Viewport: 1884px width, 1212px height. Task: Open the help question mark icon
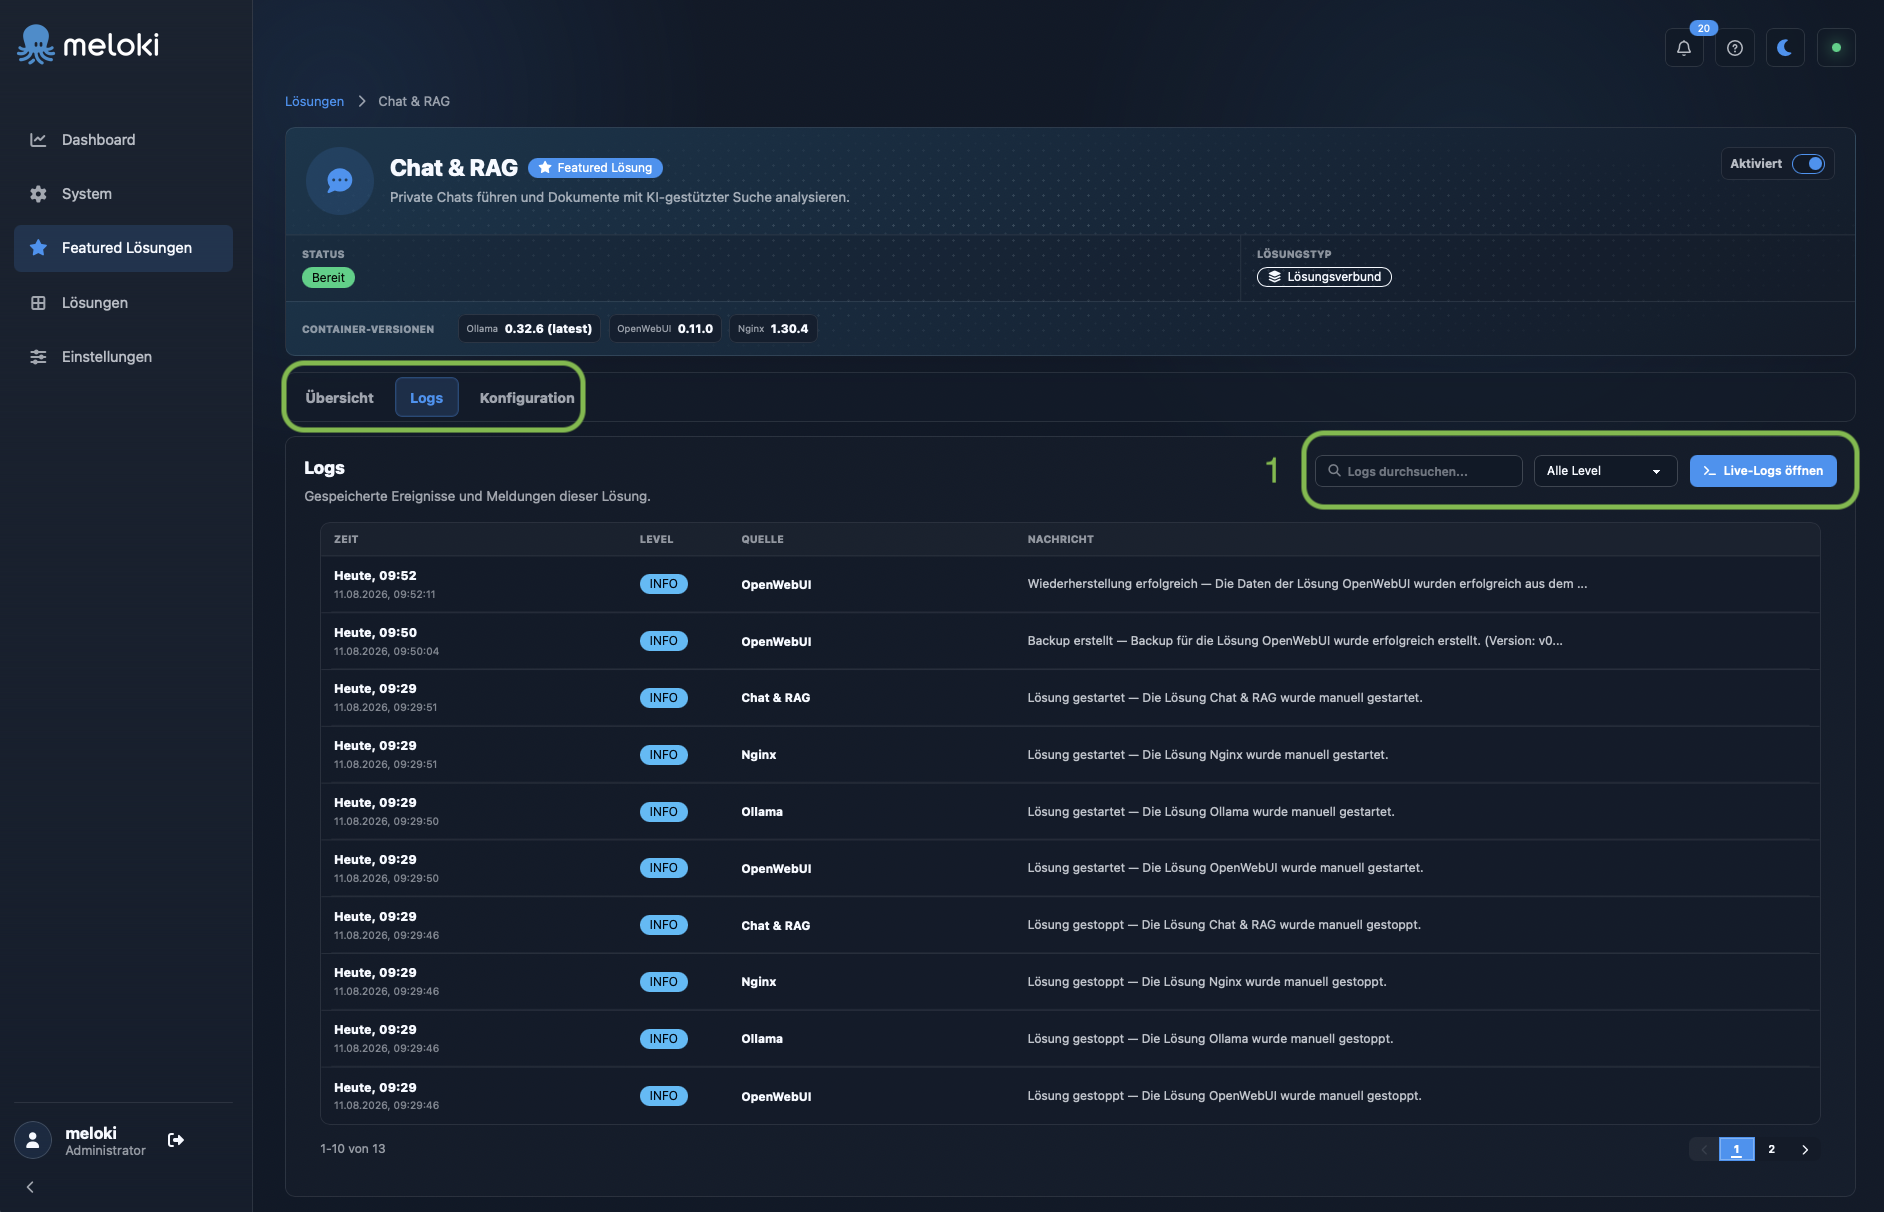pos(1735,48)
